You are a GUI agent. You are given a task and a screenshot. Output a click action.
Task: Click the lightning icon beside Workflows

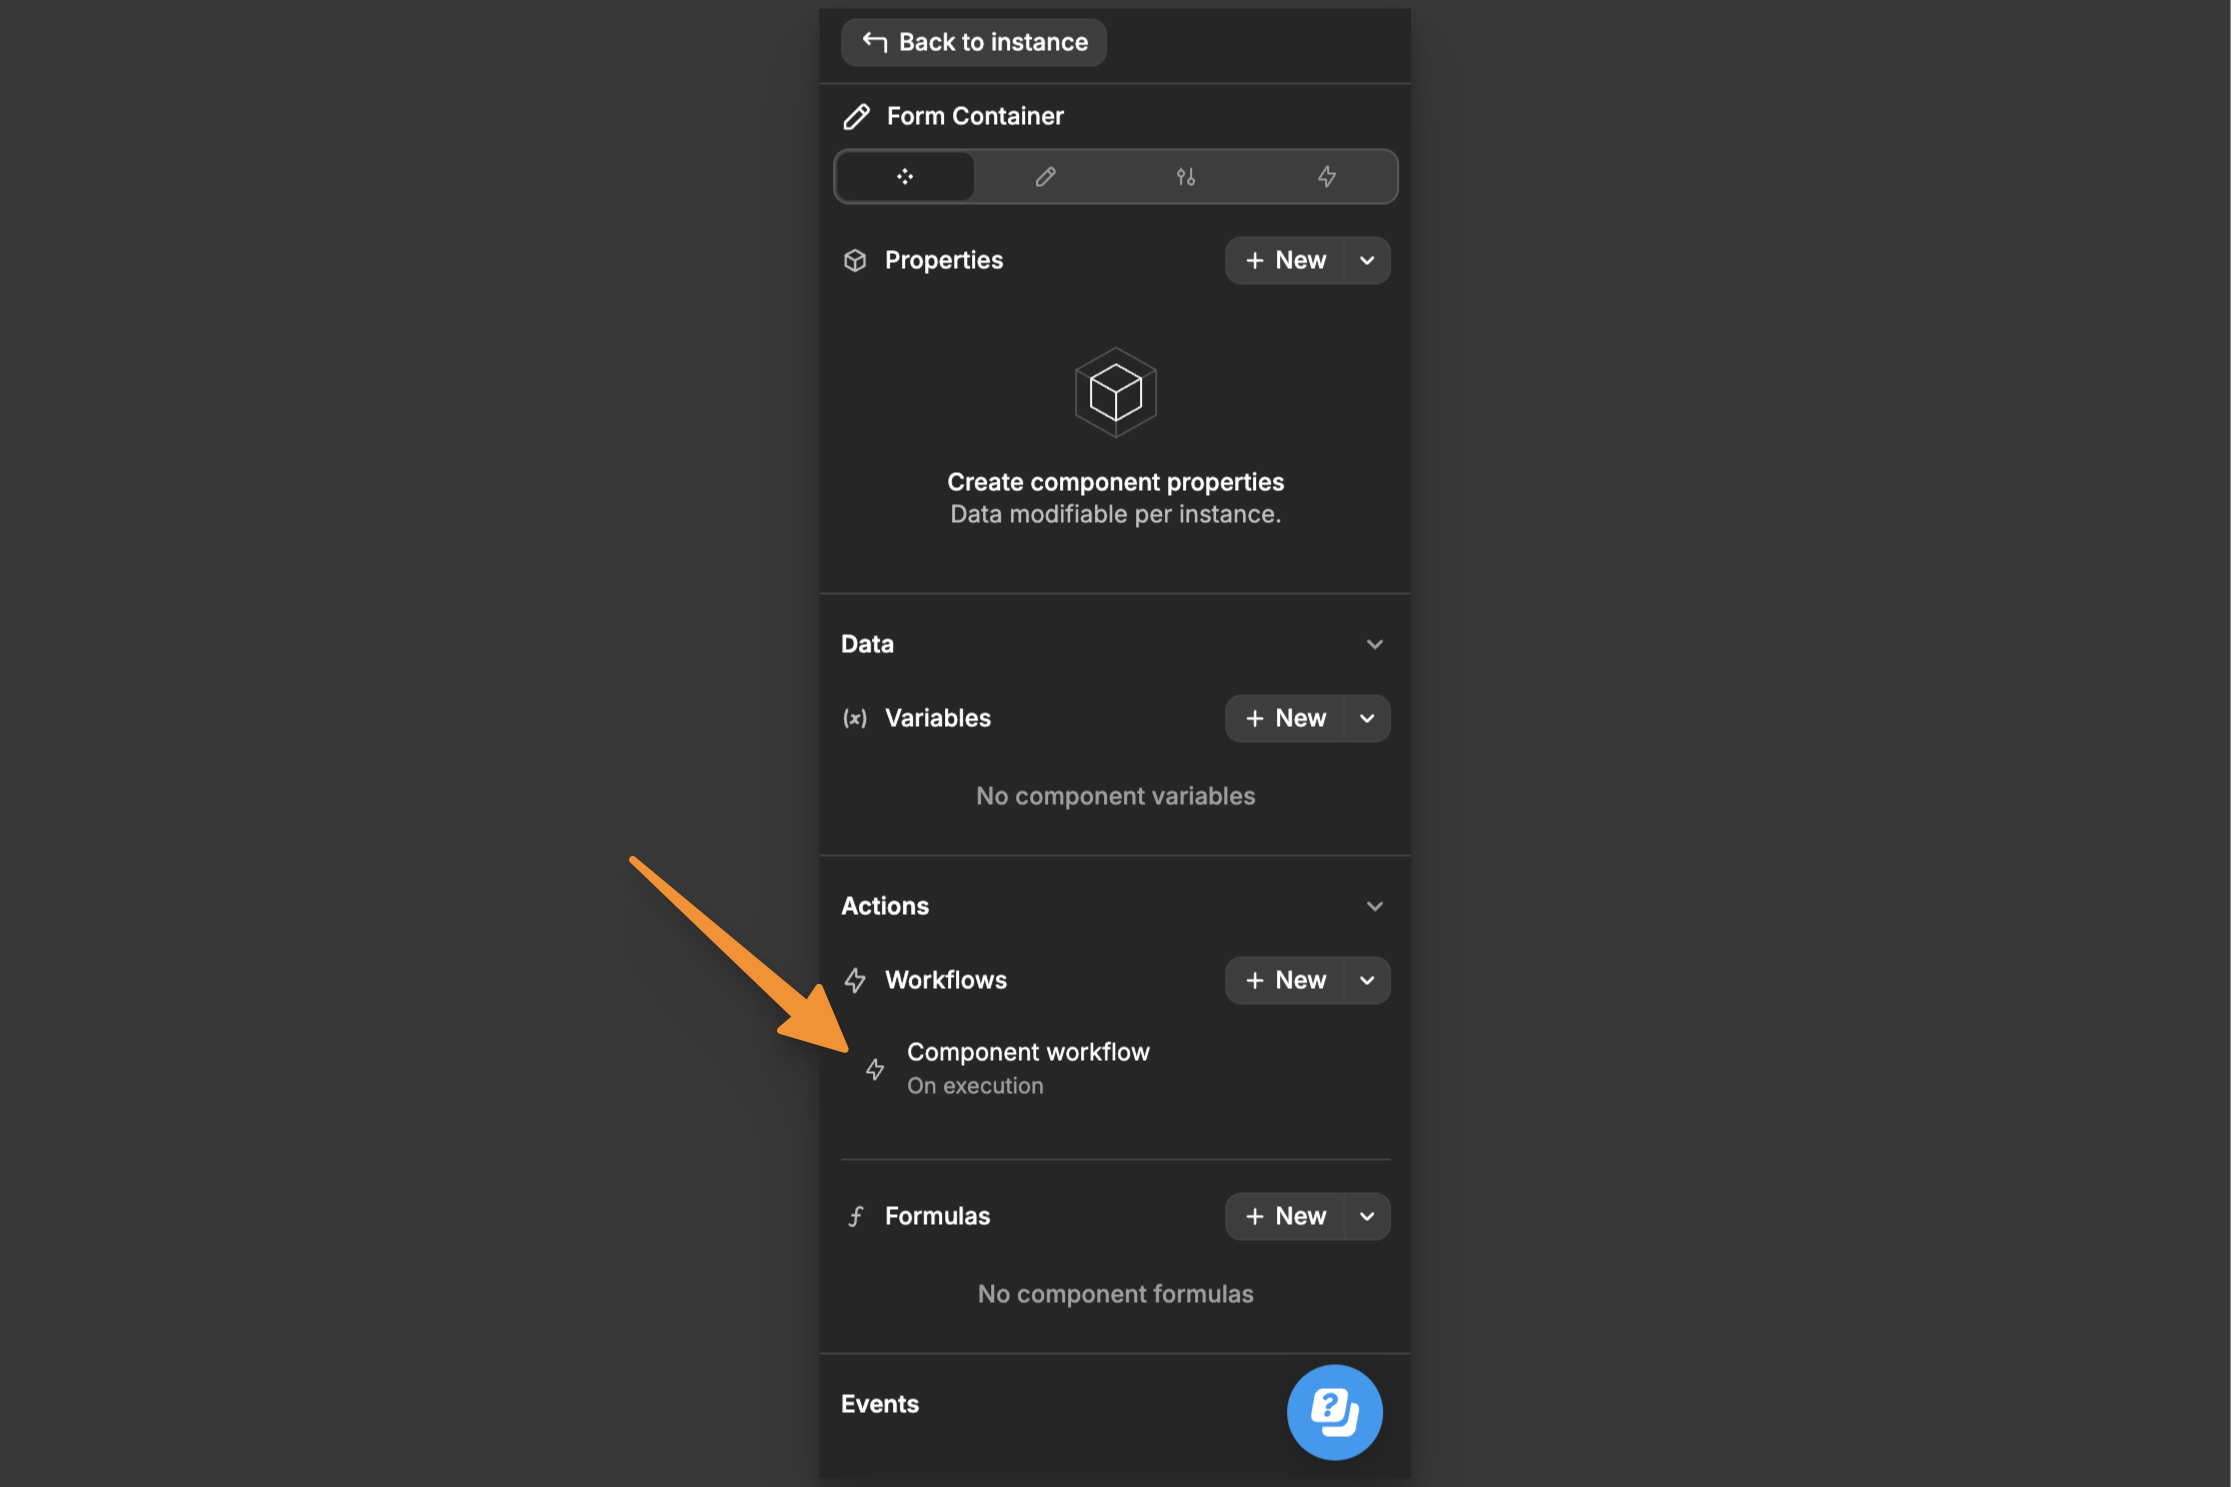click(x=856, y=981)
